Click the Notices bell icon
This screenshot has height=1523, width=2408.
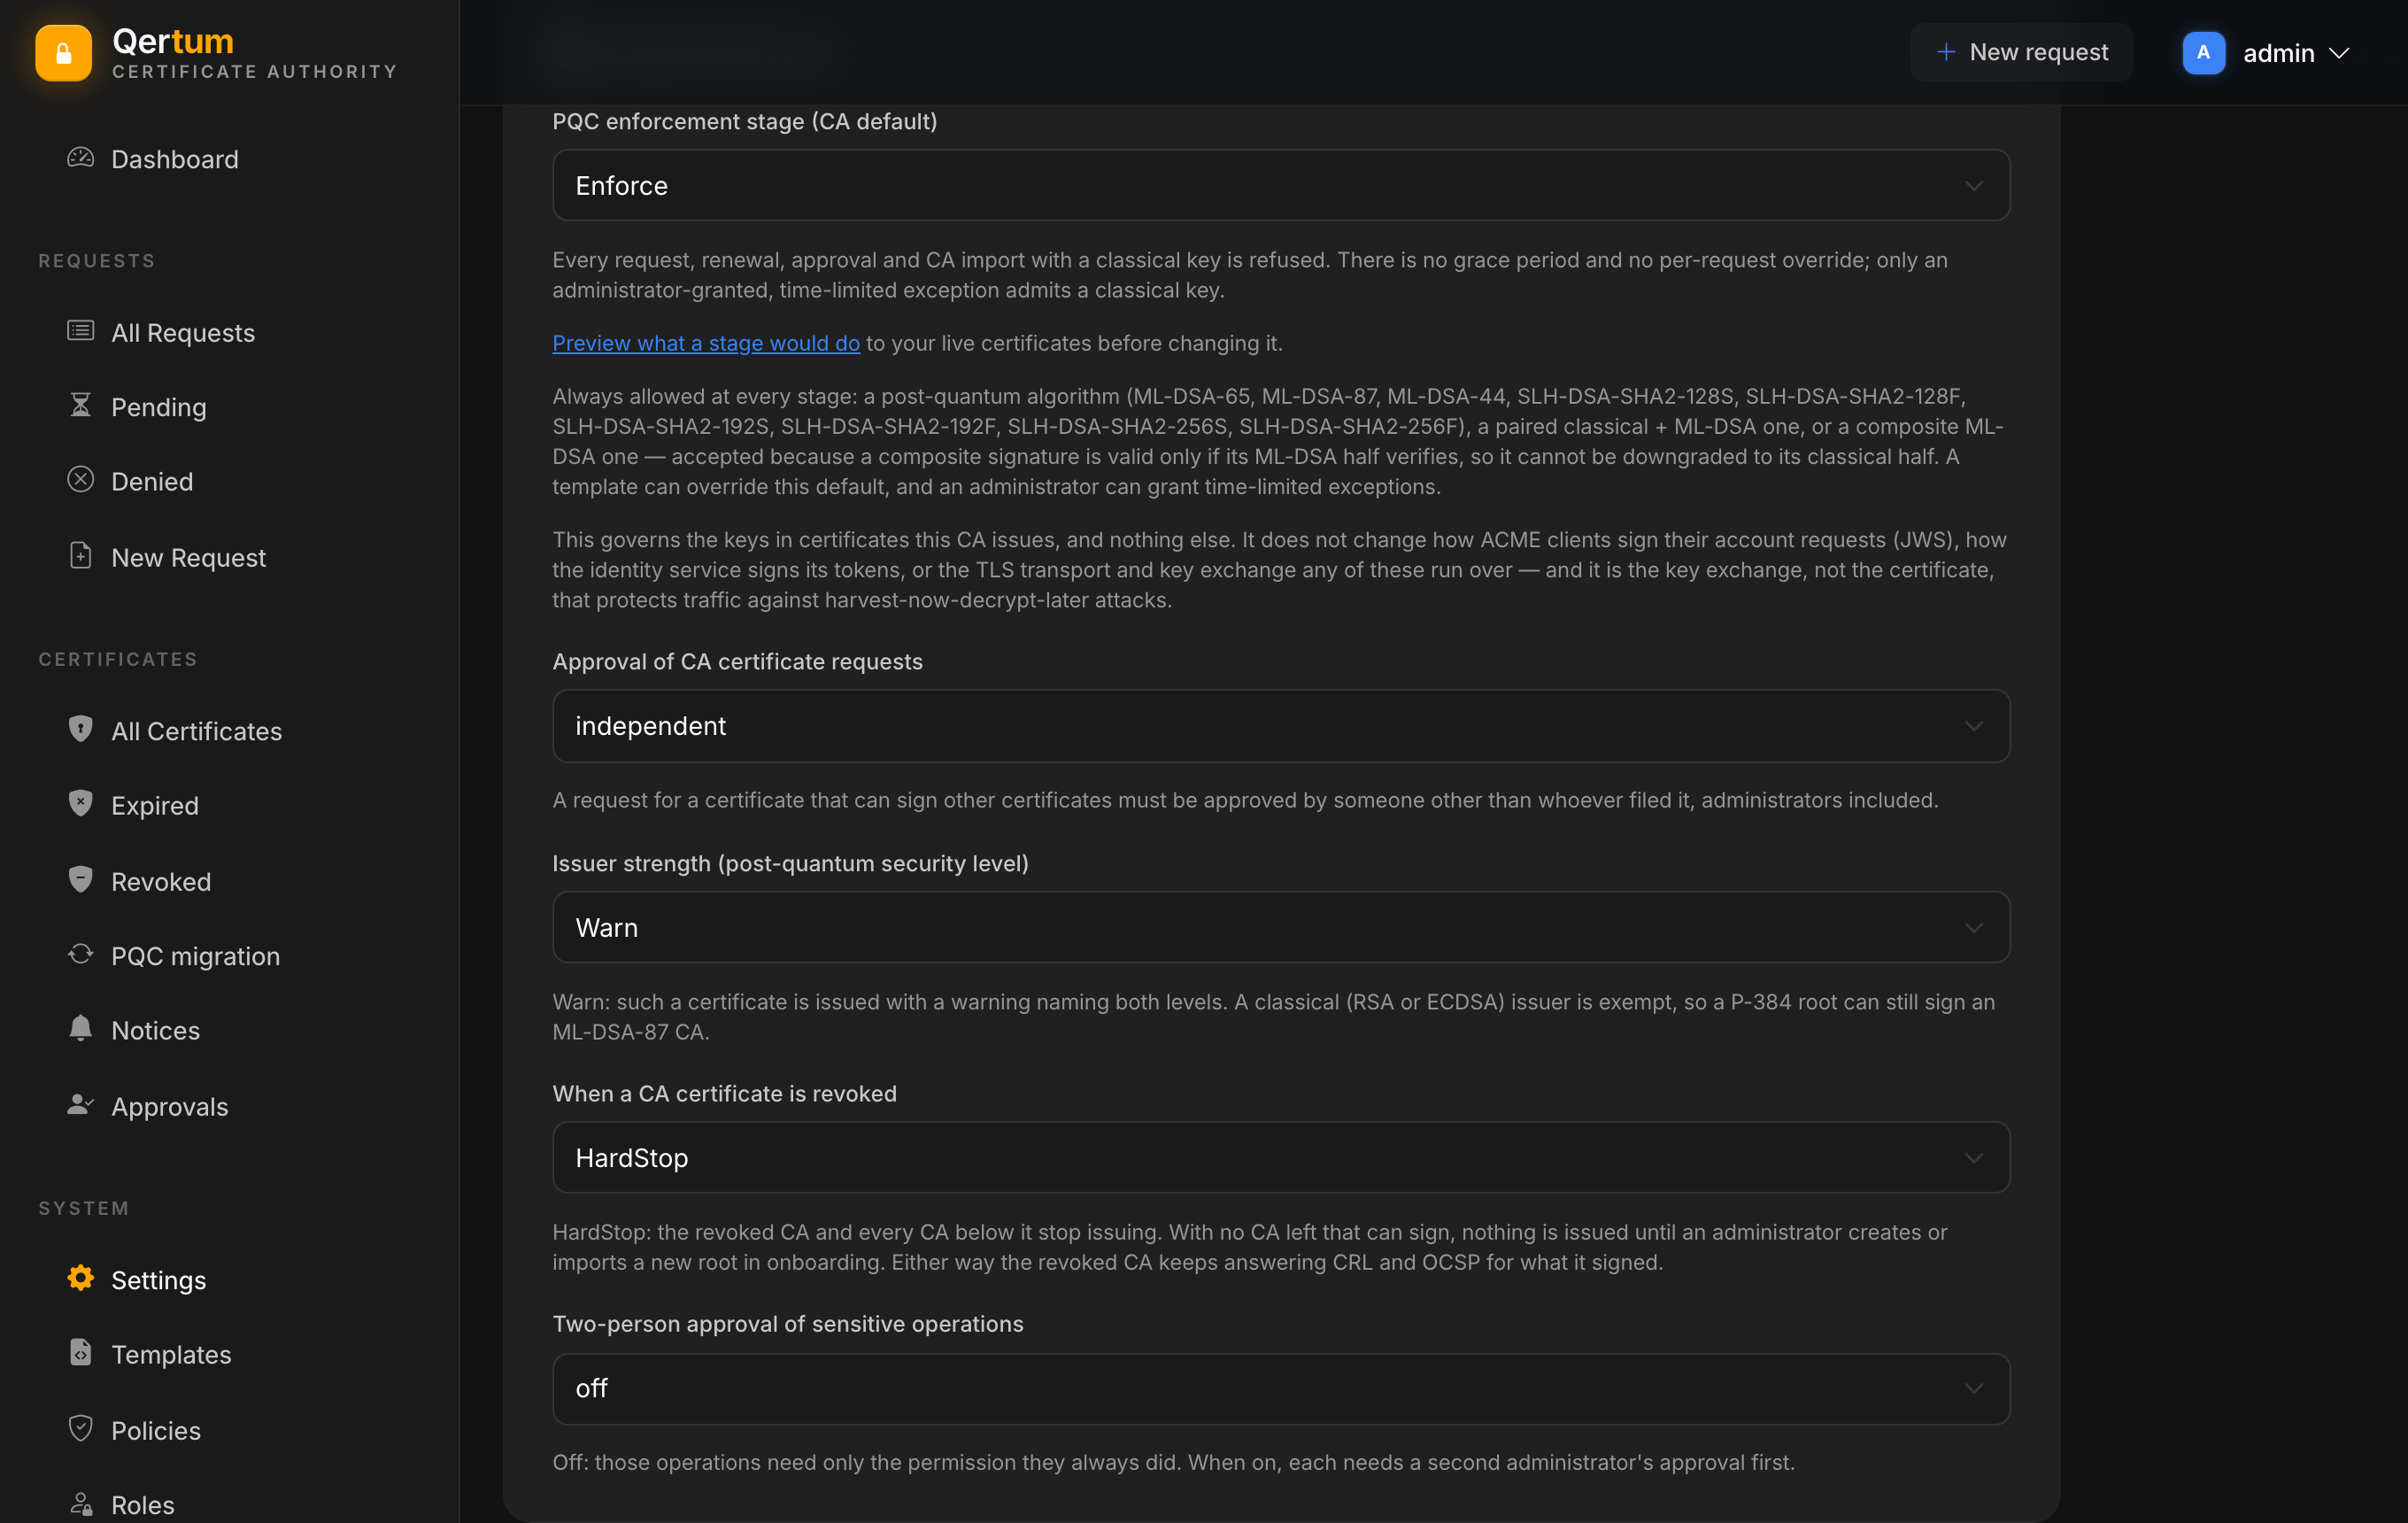pyautogui.click(x=80, y=1029)
